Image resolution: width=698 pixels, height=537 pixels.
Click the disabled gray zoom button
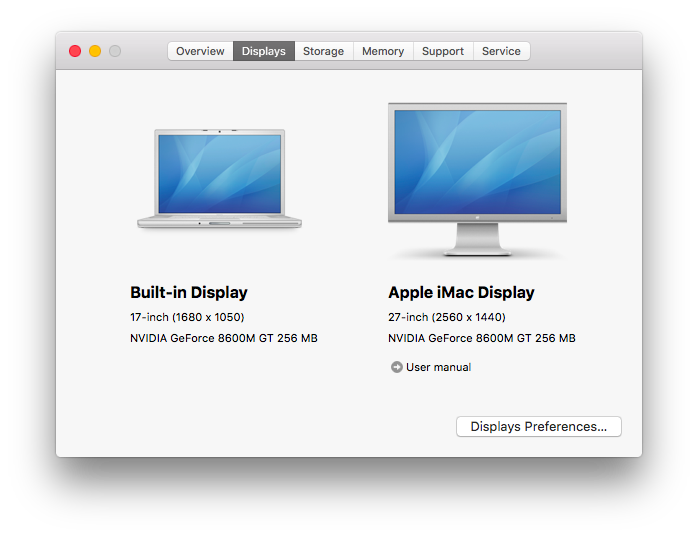point(115,51)
